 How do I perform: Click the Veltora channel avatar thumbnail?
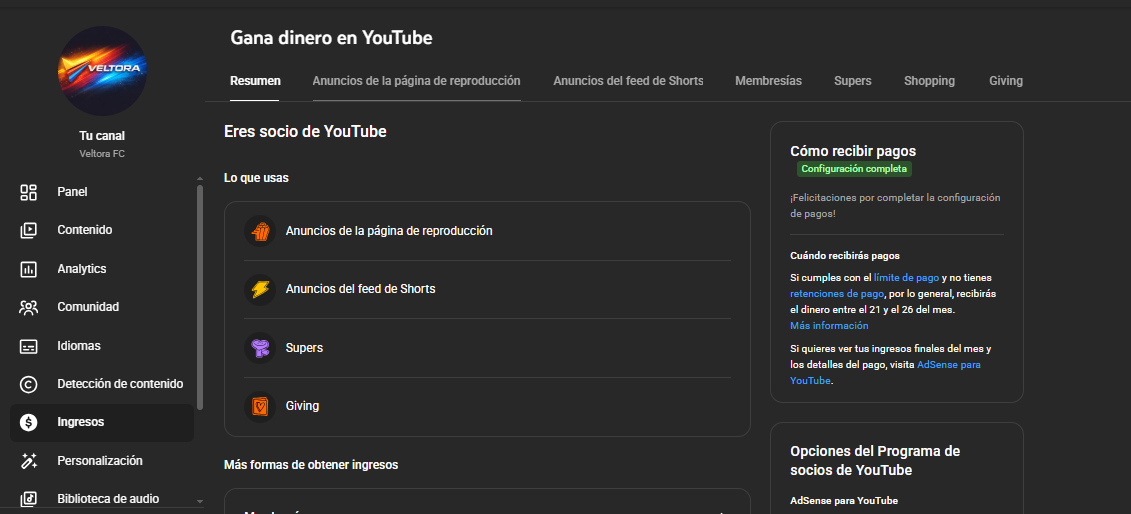click(102, 70)
